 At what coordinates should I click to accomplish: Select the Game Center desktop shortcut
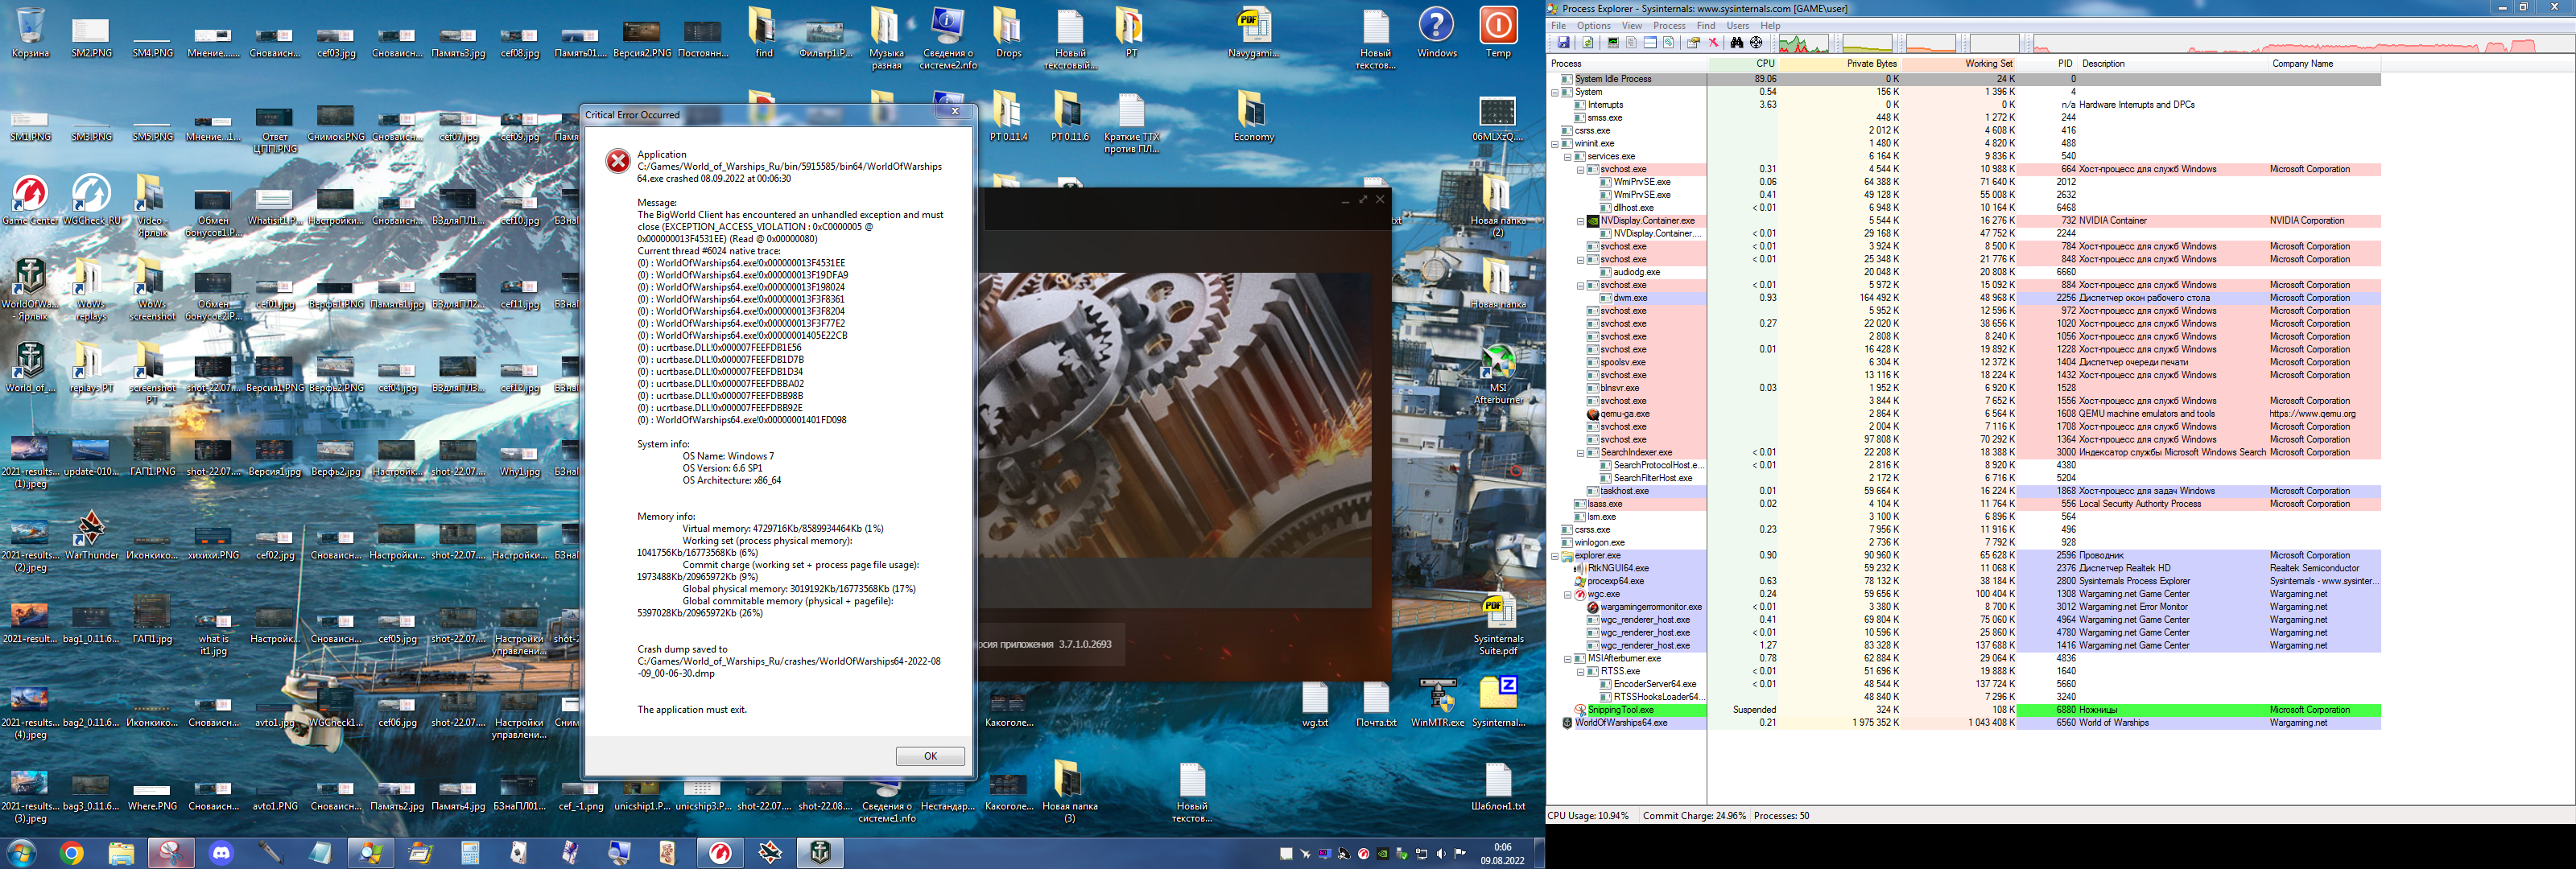click(x=30, y=200)
